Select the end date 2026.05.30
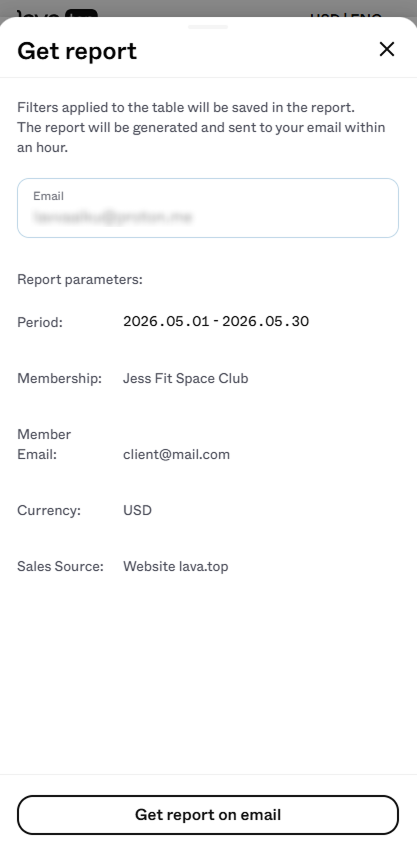The height and width of the screenshot is (852, 417). point(265,322)
